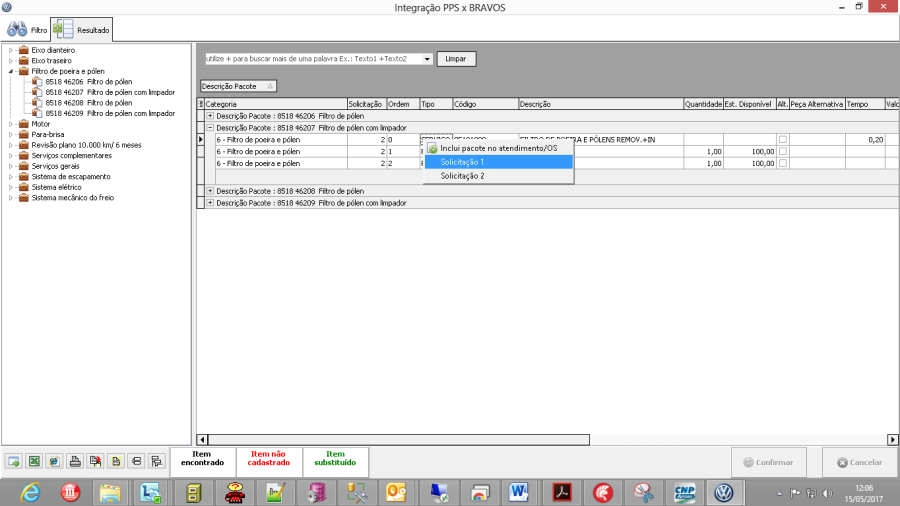The height and width of the screenshot is (506, 900).
Task: Open the search text dropdown arrow
Action: click(x=427, y=59)
